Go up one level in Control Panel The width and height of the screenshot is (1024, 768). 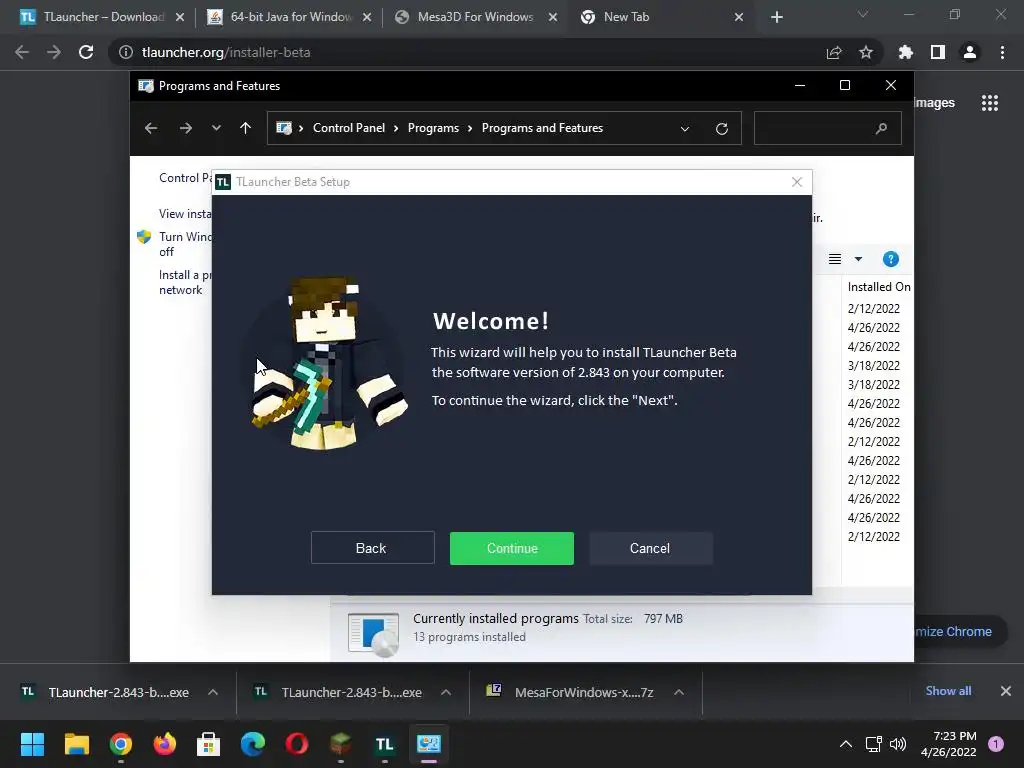tap(246, 128)
